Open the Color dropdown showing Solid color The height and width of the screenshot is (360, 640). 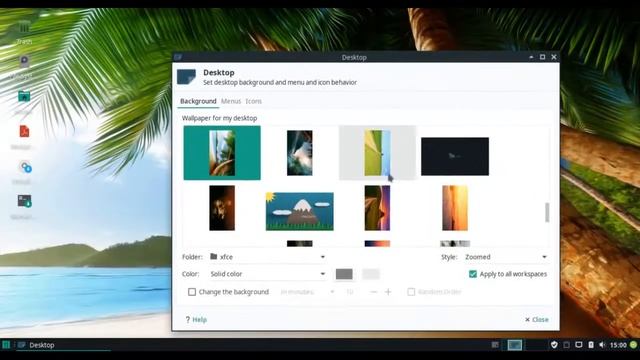267,274
